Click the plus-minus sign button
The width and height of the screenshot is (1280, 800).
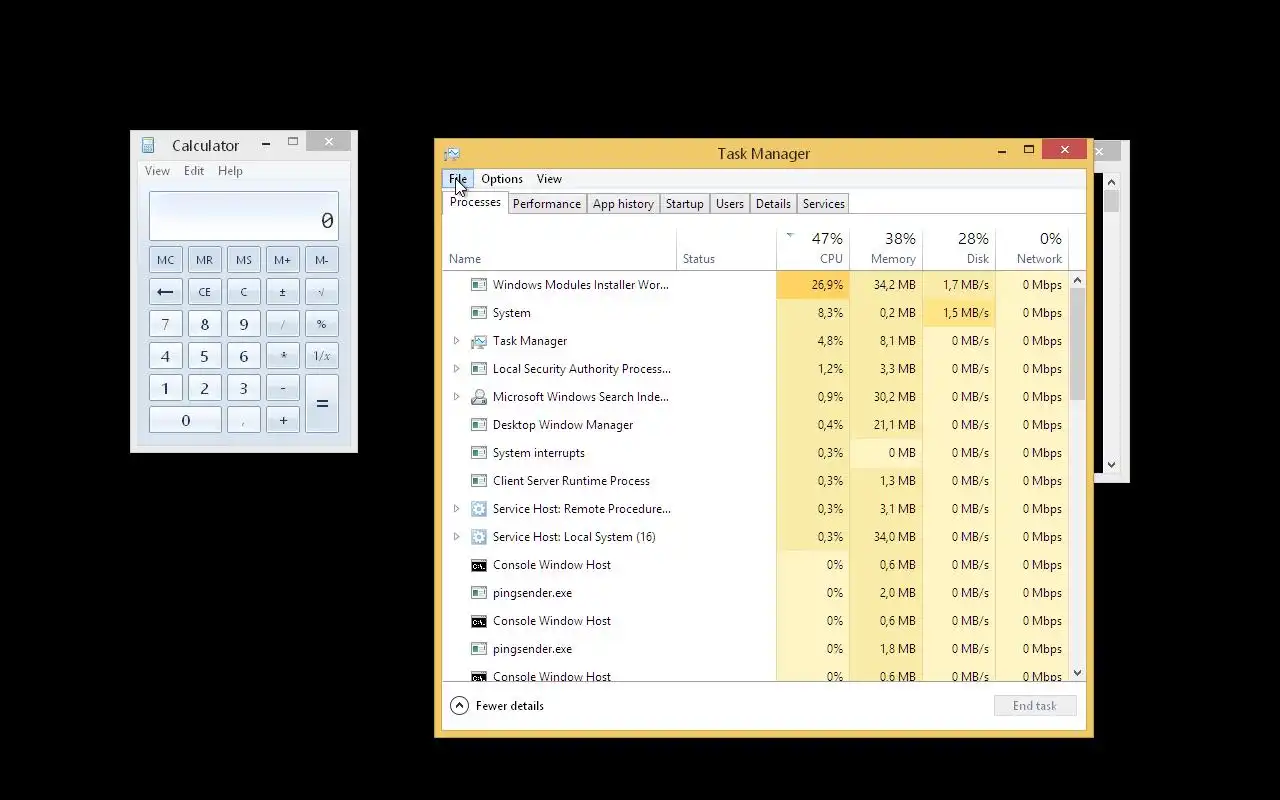tap(283, 292)
